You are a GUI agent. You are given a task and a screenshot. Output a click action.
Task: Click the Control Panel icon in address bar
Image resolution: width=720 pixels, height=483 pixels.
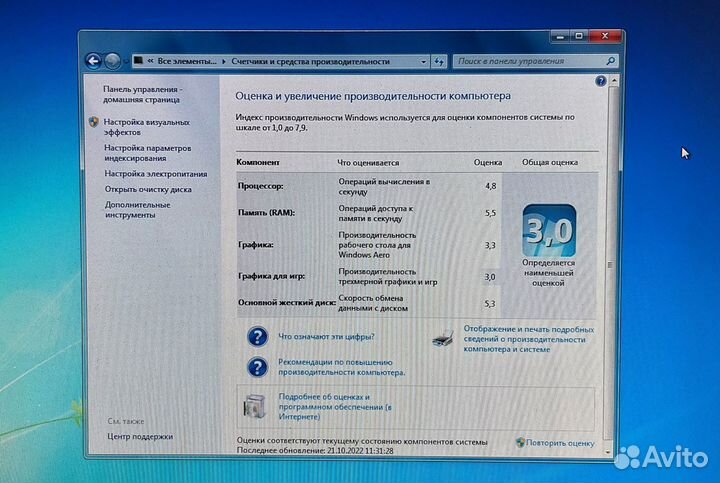138,61
